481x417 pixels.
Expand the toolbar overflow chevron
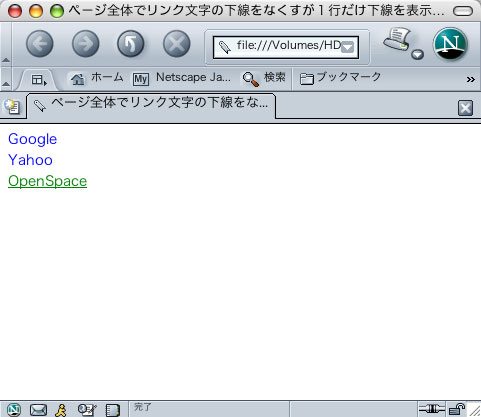pos(471,79)
